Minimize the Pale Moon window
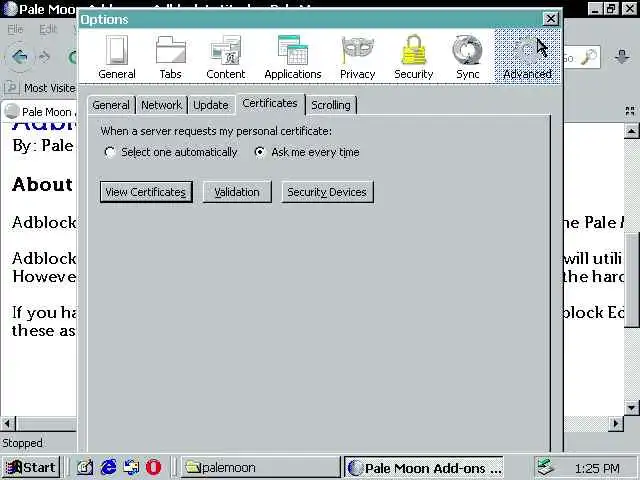Screen dimensions: 640x480 click(x=595, y=9)
